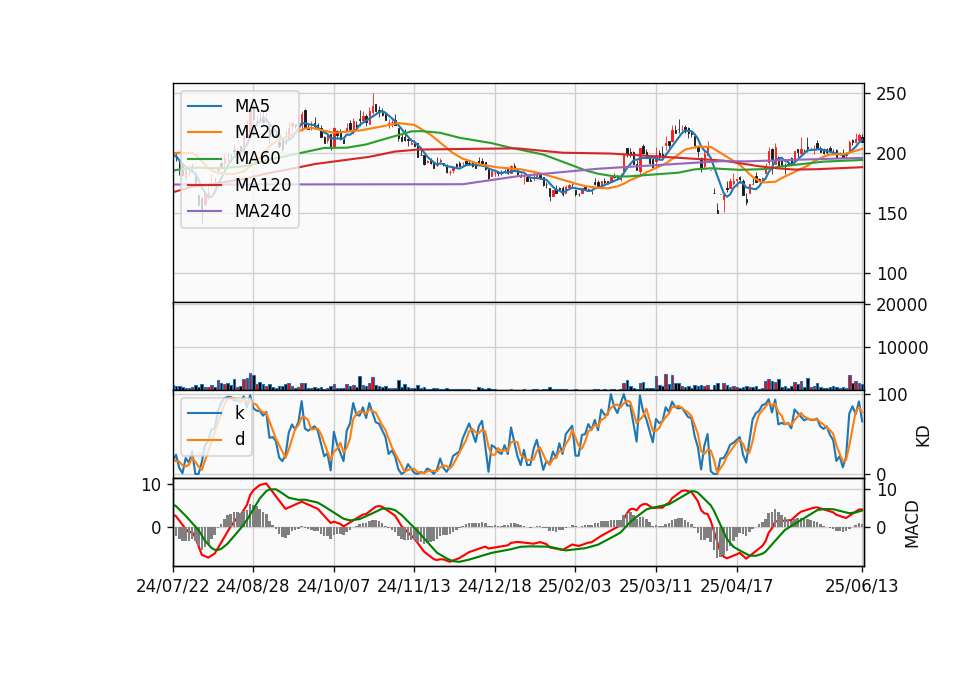Click the 200 price axis tick label

(x=891, y=154)
